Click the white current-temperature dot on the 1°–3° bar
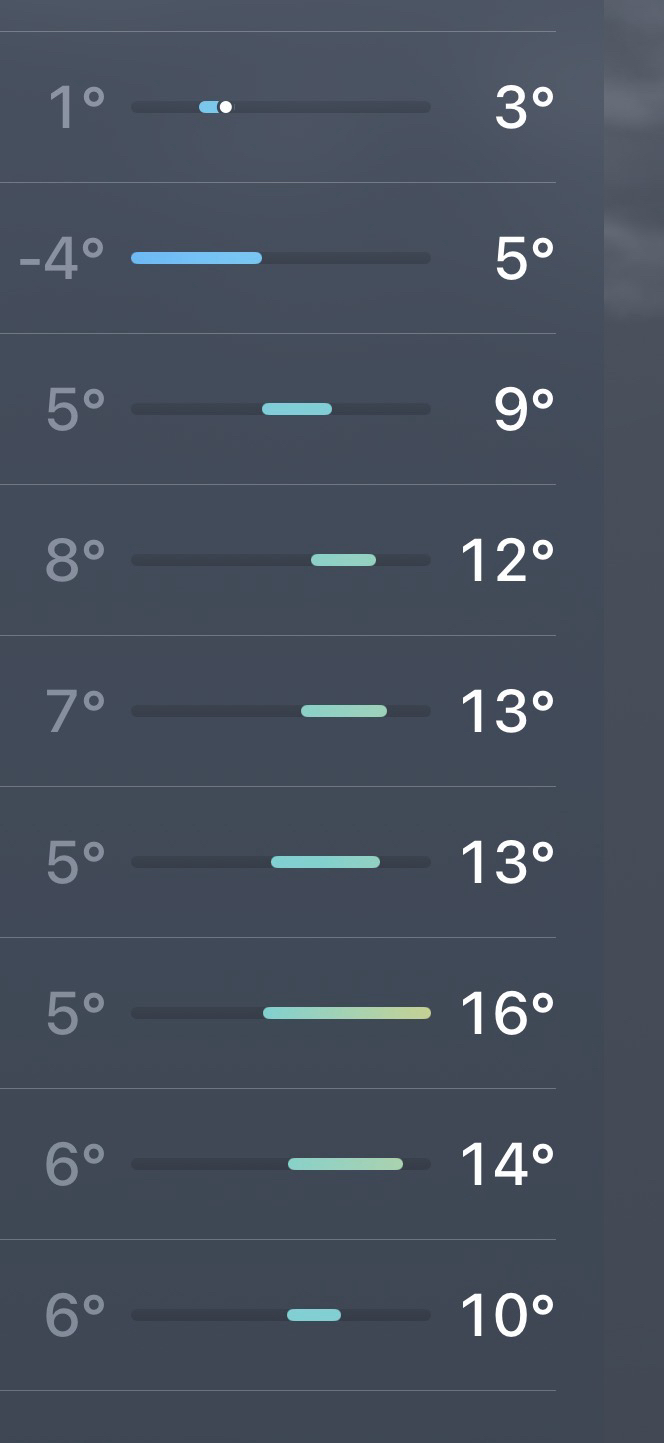This screenshot has height=1443, width=664. [226, 107]
